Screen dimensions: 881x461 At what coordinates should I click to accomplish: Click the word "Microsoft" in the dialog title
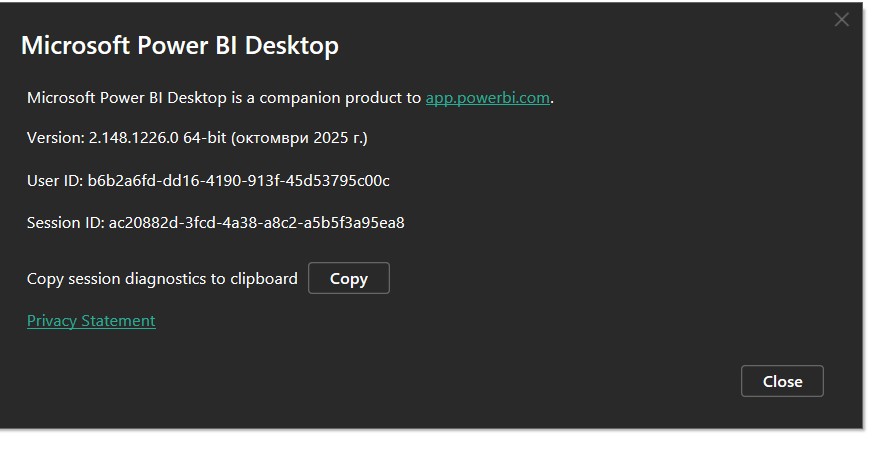pyautogui.click(x=77, y=46)
